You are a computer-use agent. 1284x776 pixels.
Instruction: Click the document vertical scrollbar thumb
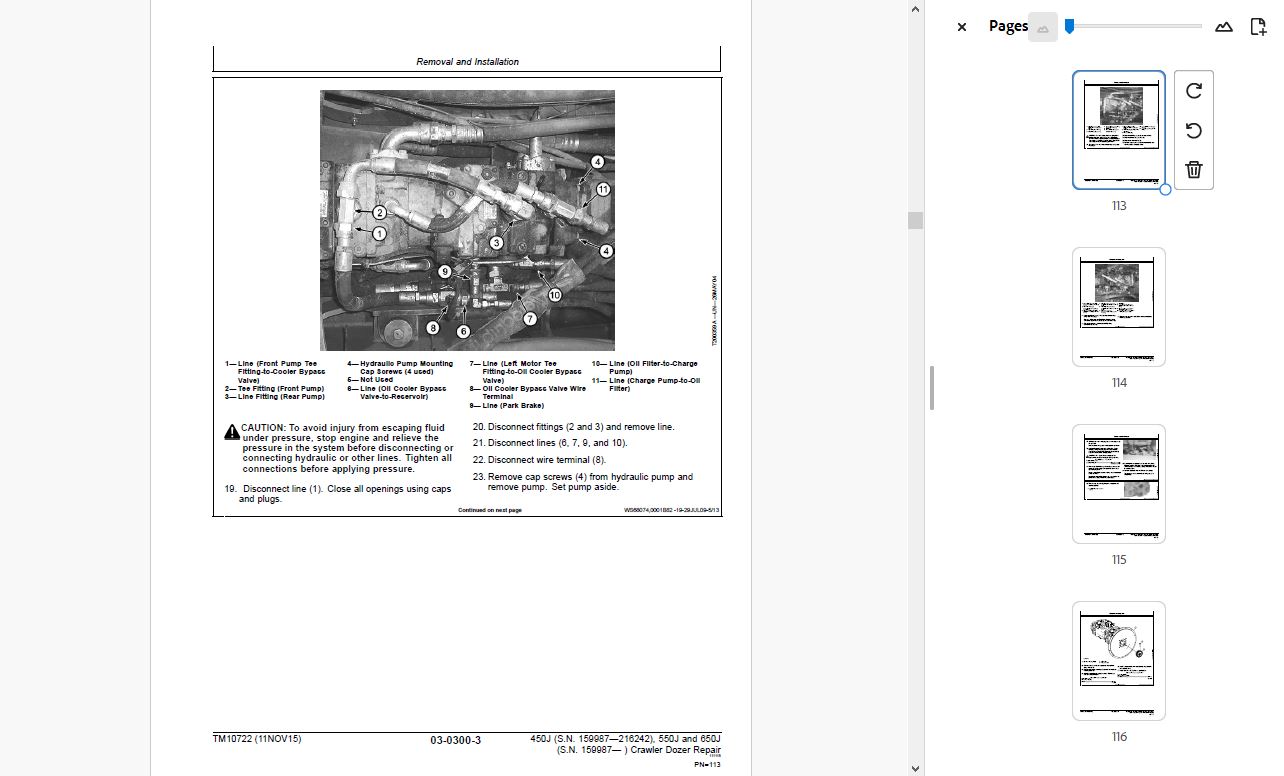(x=915, y=221)
